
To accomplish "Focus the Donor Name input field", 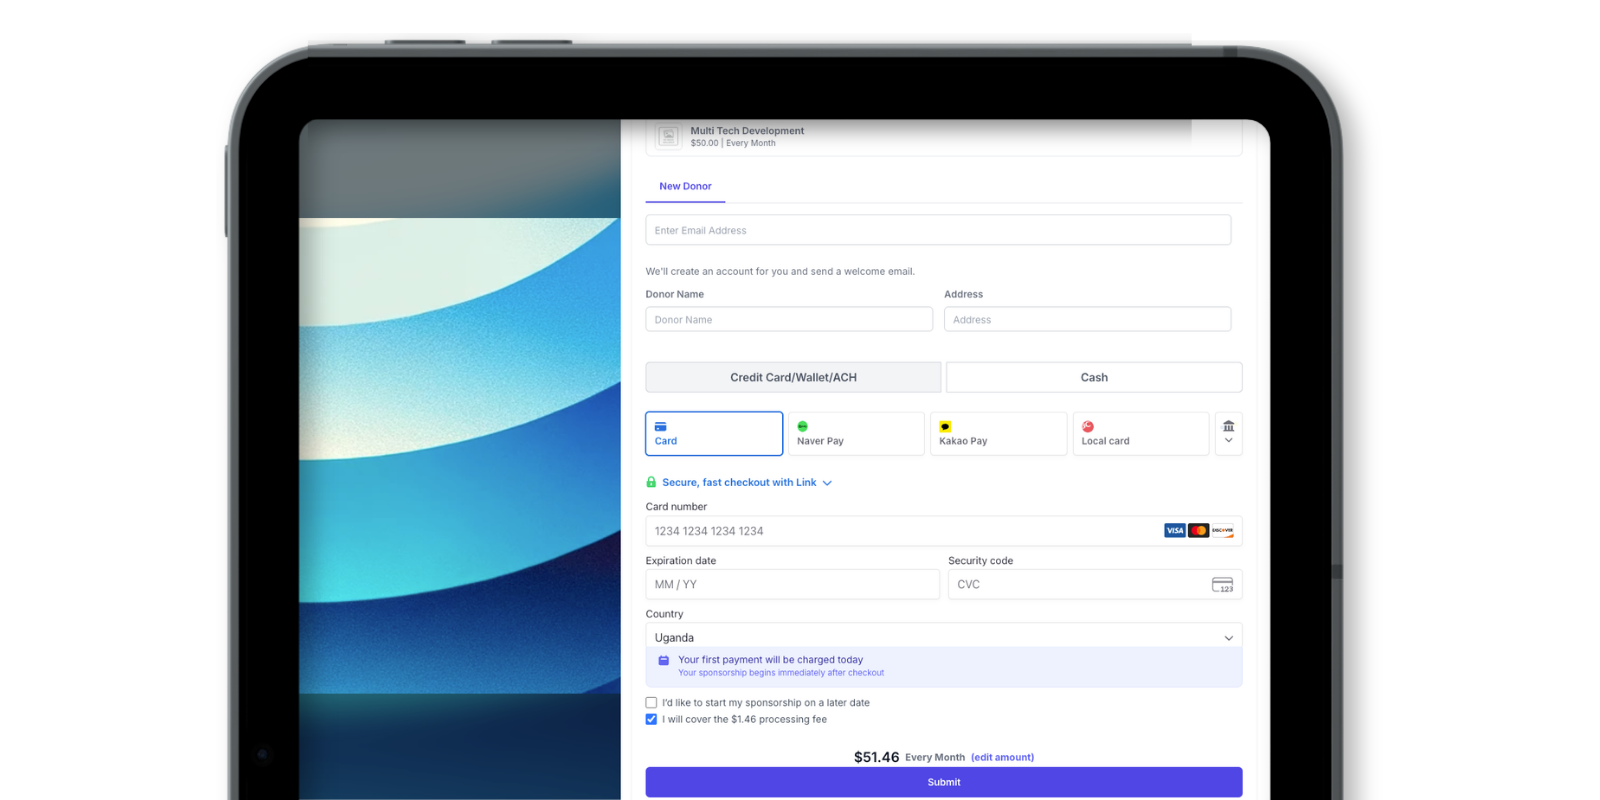I will pyautogui.click(x=789, y=319).
